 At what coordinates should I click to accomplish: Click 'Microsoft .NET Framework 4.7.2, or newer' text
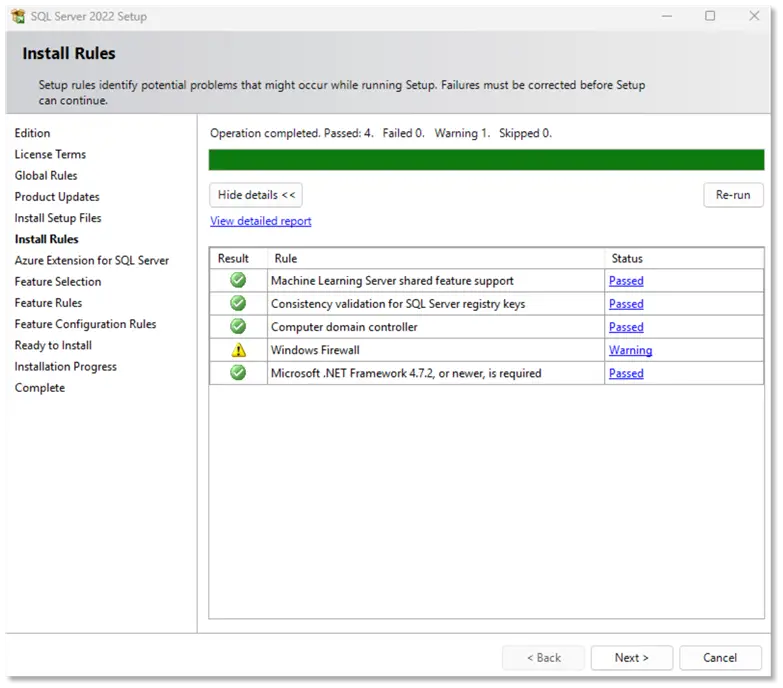406,373
